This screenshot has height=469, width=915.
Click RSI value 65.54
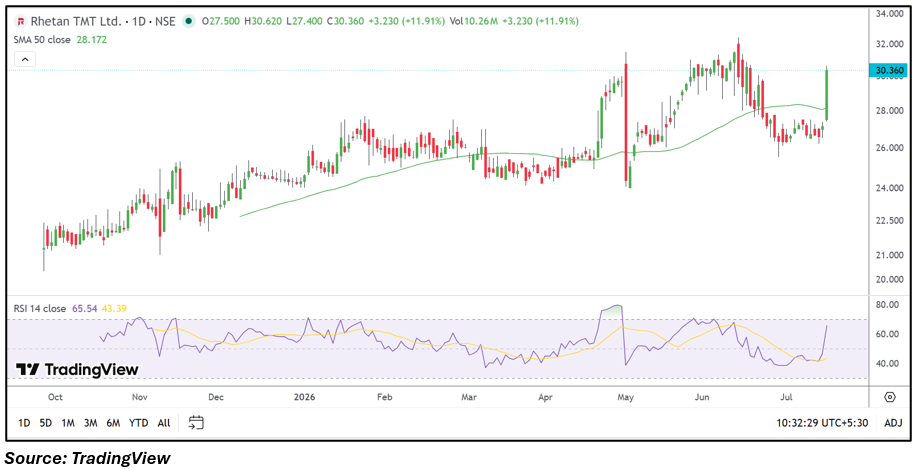[x=83, y=308]
